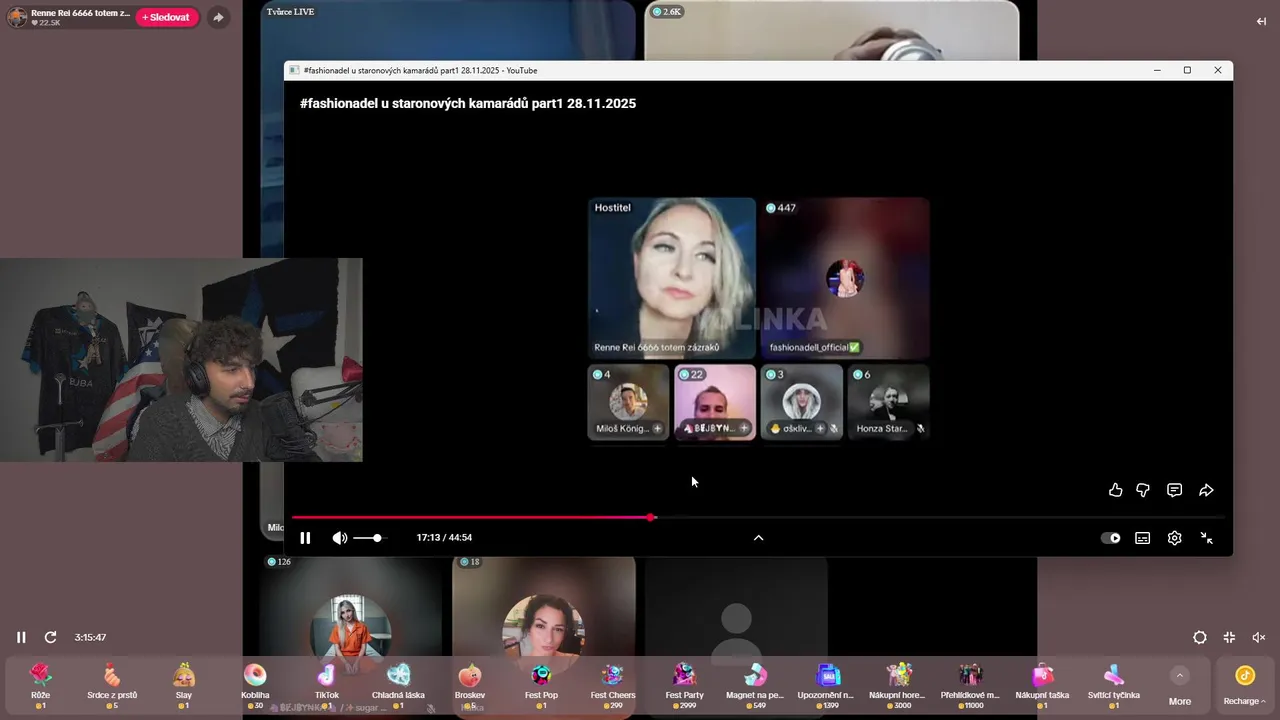Send the Nákupní taška gift
Screen dimensions: 1280x720
point(1042,685)
